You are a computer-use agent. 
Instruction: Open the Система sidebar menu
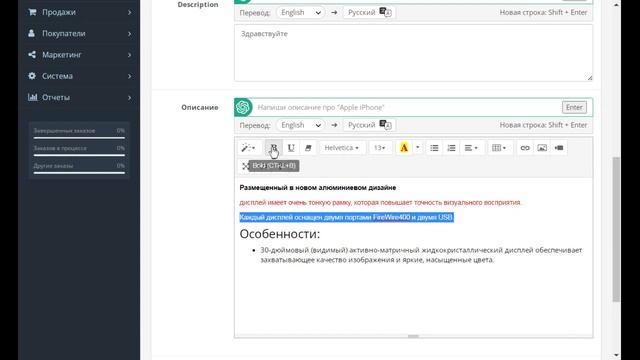click(79, 76)
